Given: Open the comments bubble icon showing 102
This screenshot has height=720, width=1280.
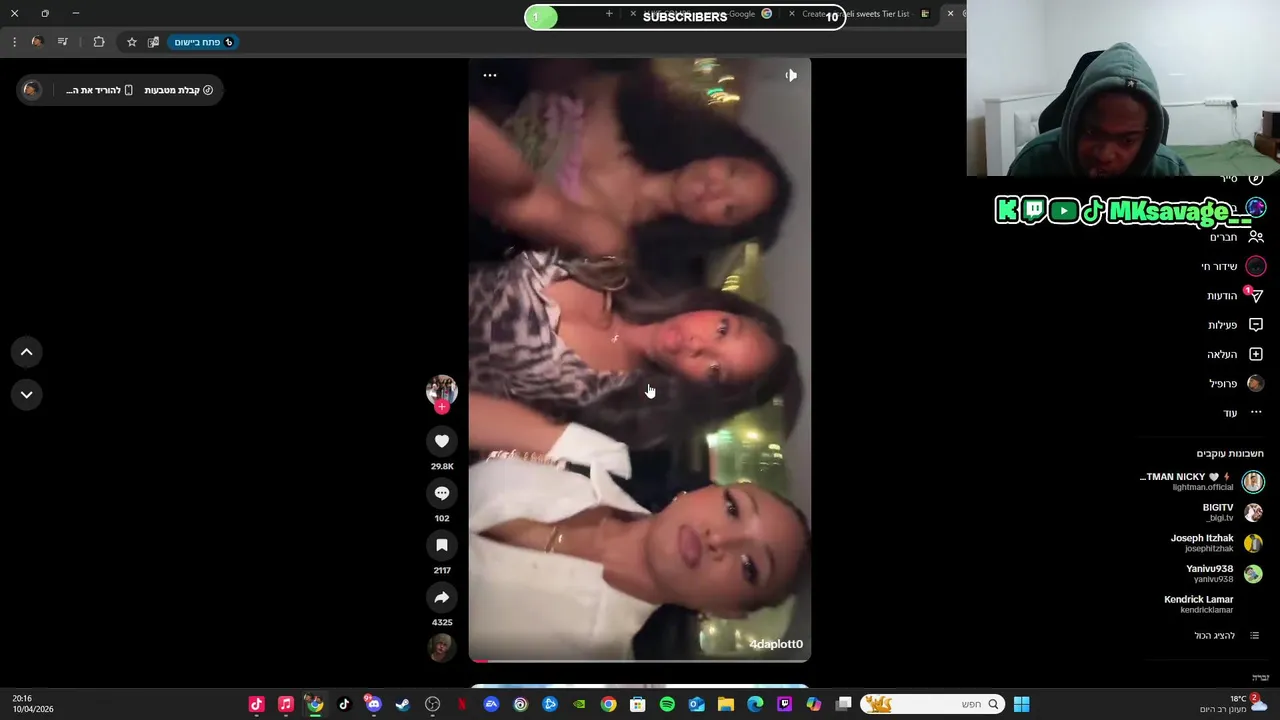Looking at the screenshot, I should pos(441,493).
